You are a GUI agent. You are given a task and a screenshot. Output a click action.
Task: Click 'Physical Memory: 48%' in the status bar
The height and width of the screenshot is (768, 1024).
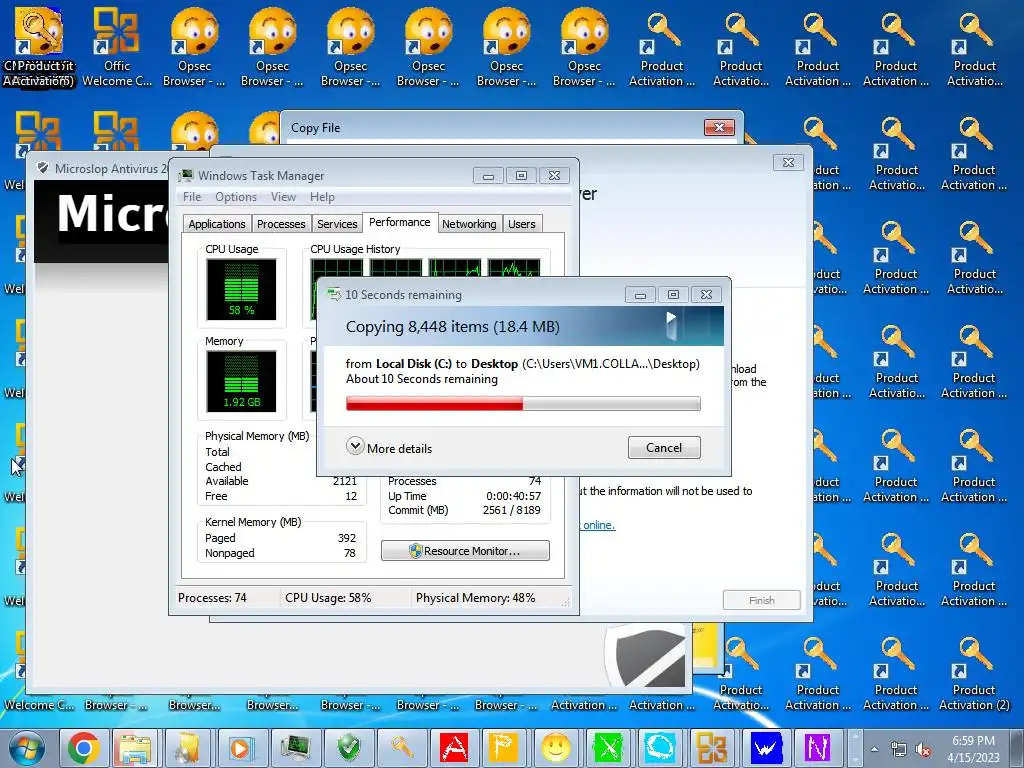(x=475, y=598)
